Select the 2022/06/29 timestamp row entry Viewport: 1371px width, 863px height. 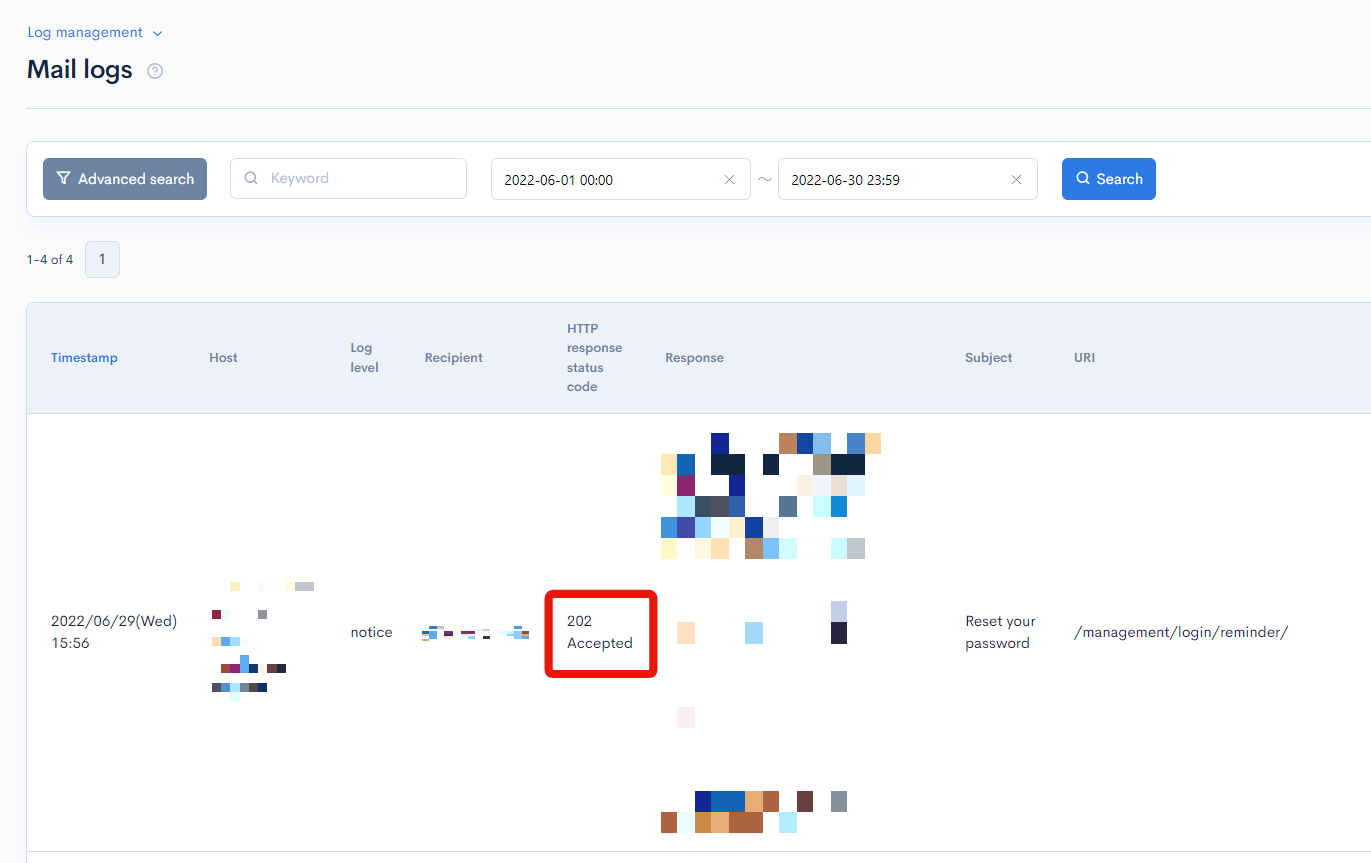pos(116,631)
